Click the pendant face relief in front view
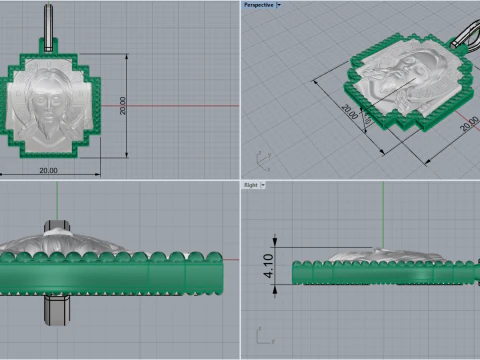This screenshot has height=360, width=480. coord(49,105)
